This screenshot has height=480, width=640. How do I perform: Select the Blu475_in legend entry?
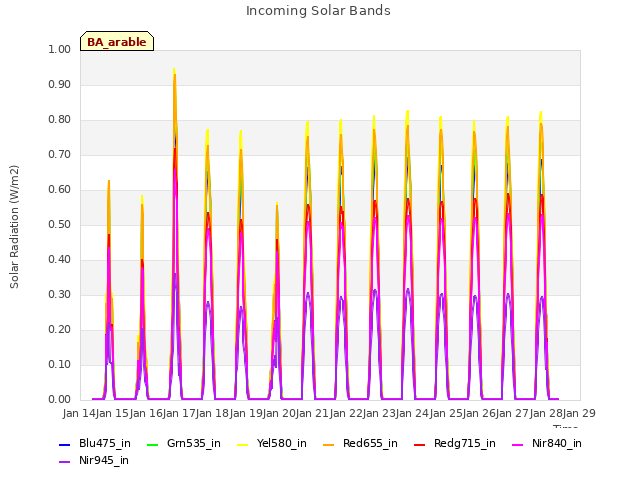click(x=95, y=444)
